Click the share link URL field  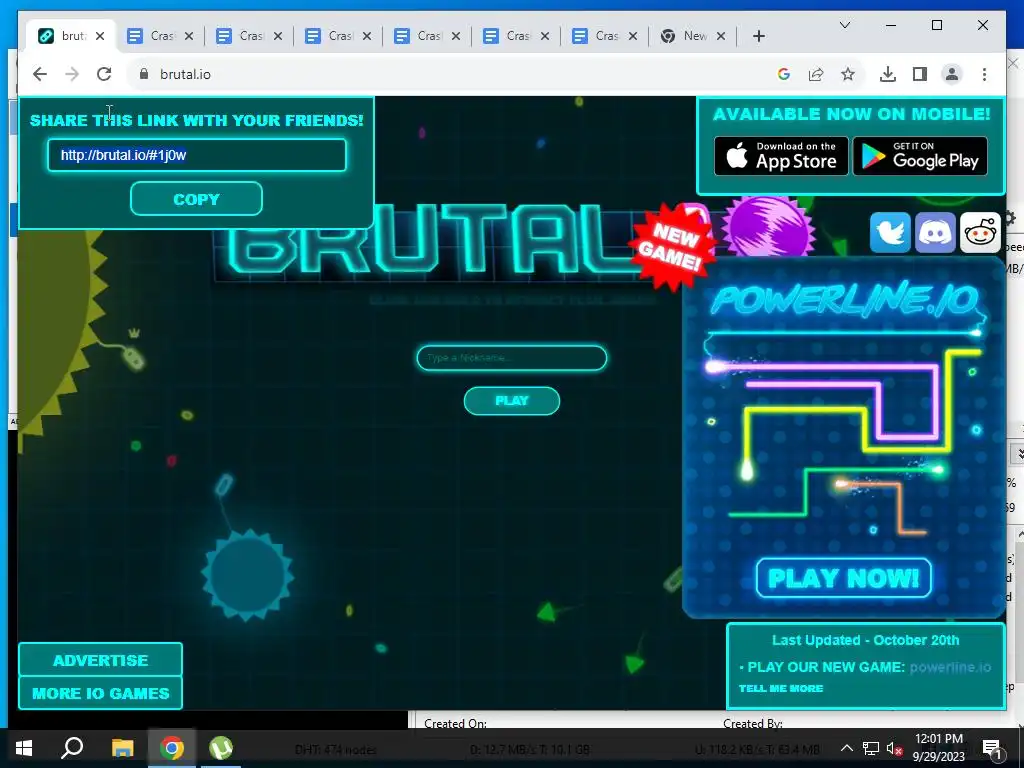pos(197,155)
